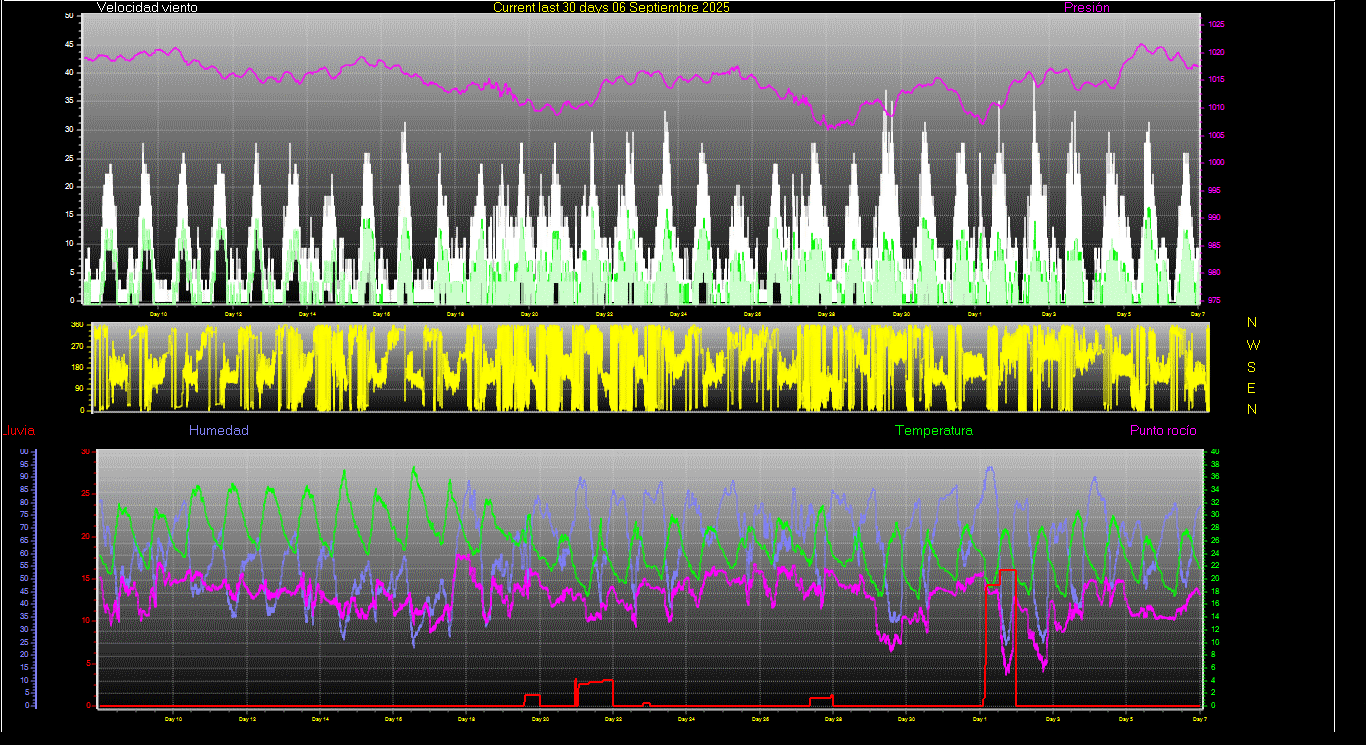
Task: Click the red 'lluvia' rain label
Action: [20, 431]
